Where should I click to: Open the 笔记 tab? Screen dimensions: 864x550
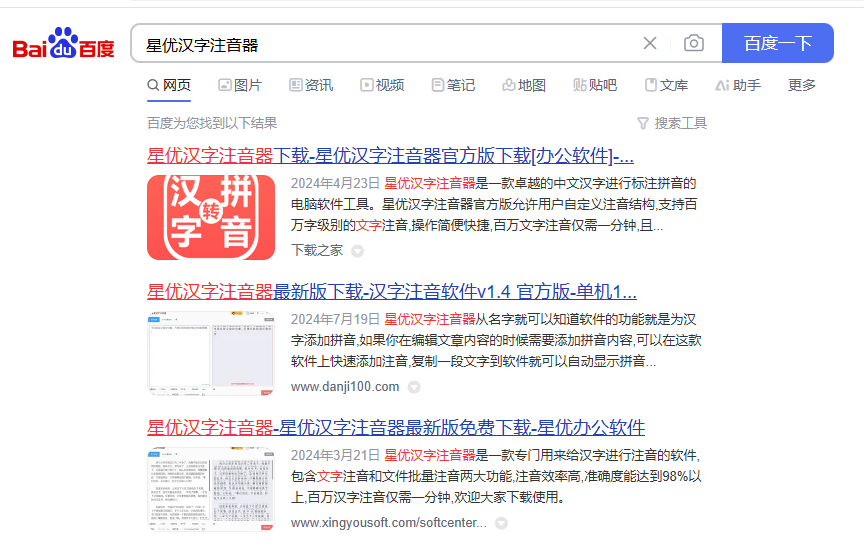[453, 85]
